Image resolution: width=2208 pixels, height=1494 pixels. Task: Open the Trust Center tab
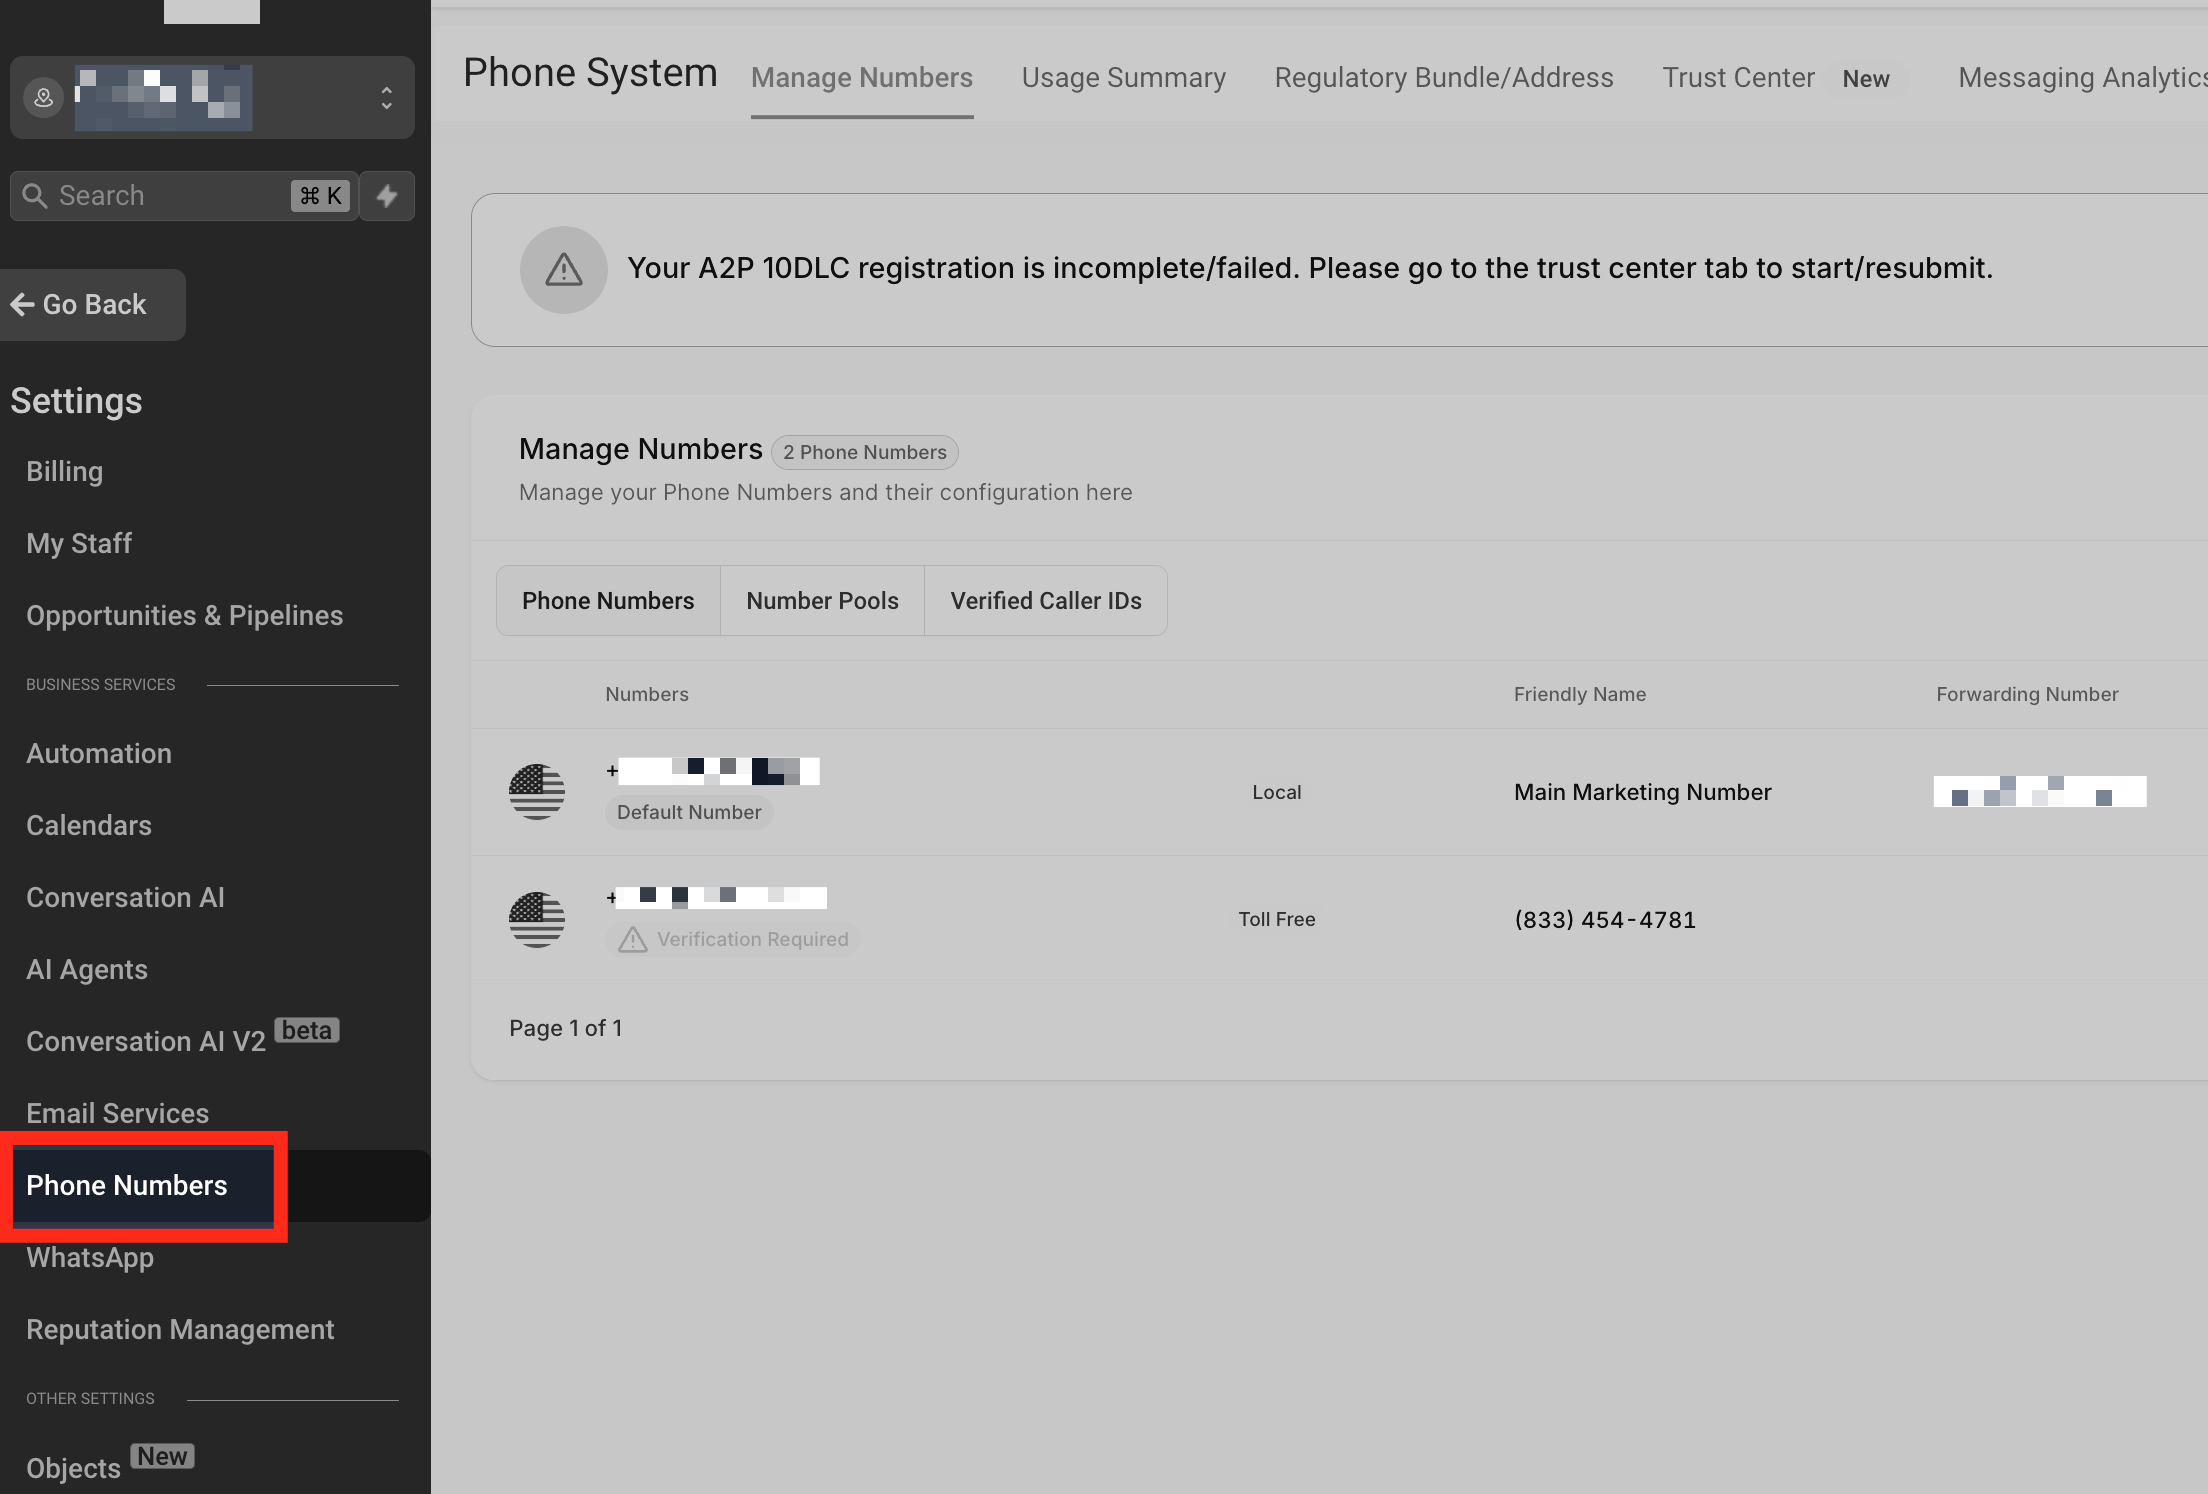tap(1738, 78)
